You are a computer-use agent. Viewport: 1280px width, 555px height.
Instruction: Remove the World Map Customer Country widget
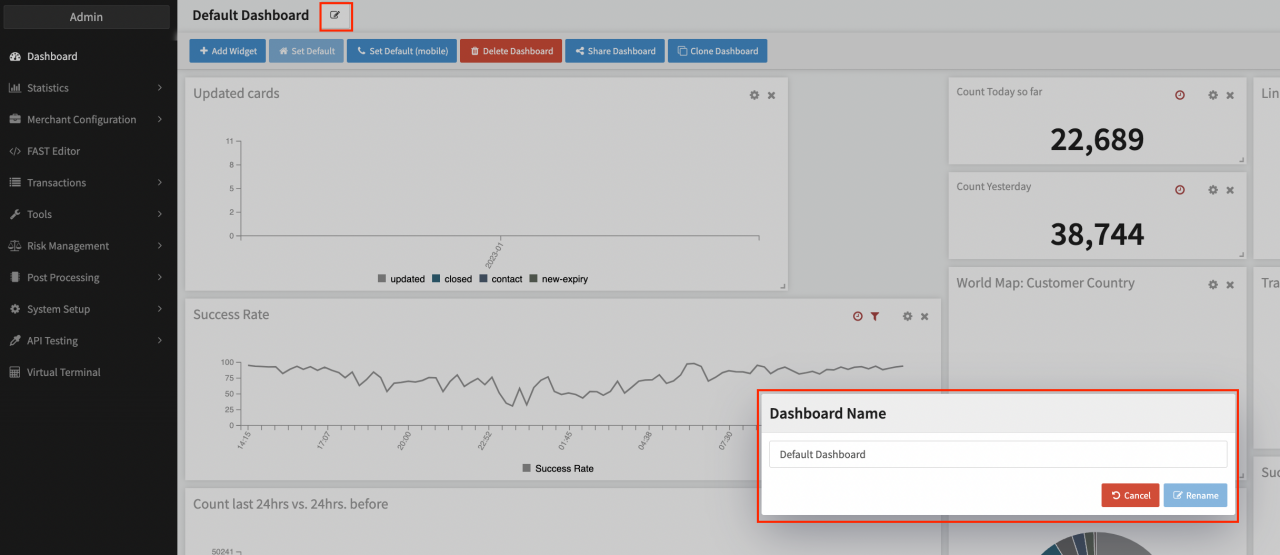point(1230,285)
